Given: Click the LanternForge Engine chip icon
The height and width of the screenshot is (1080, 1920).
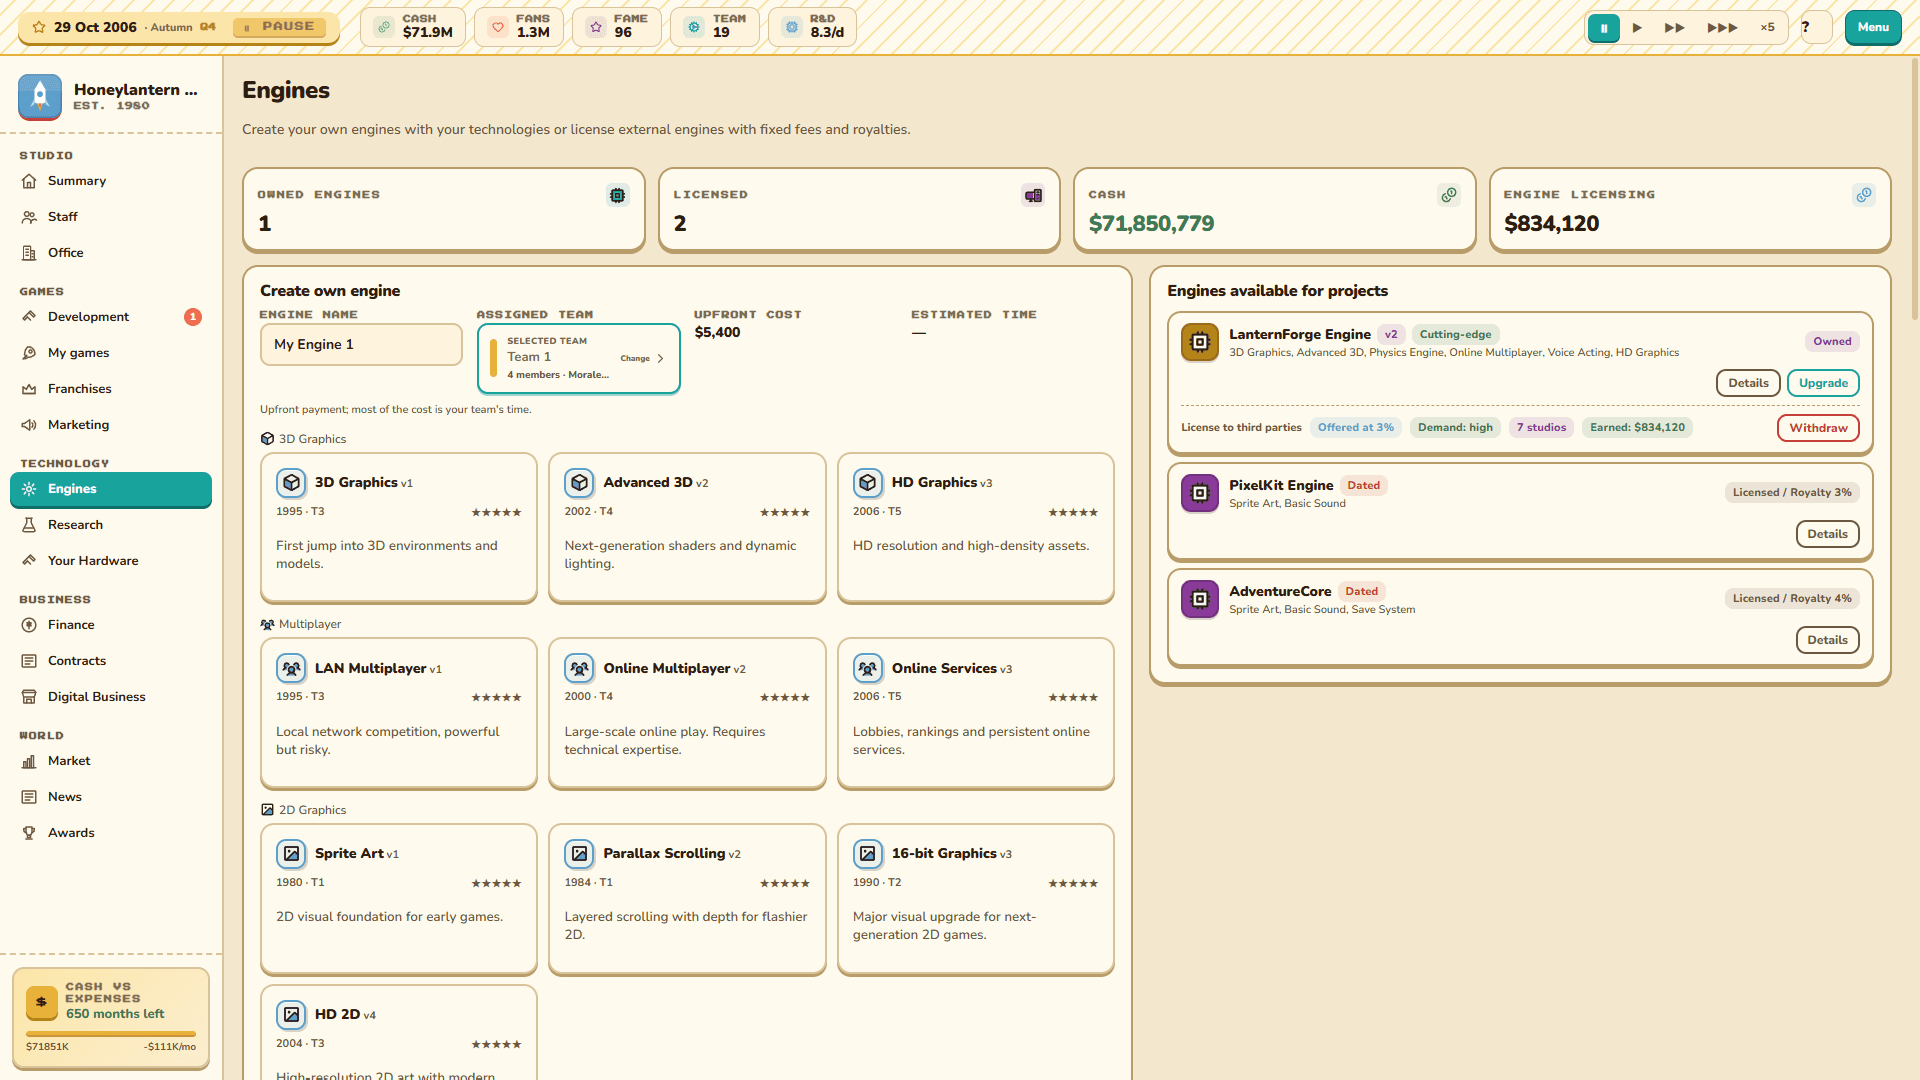Looking at the screenshot, I should (1200, 342).
